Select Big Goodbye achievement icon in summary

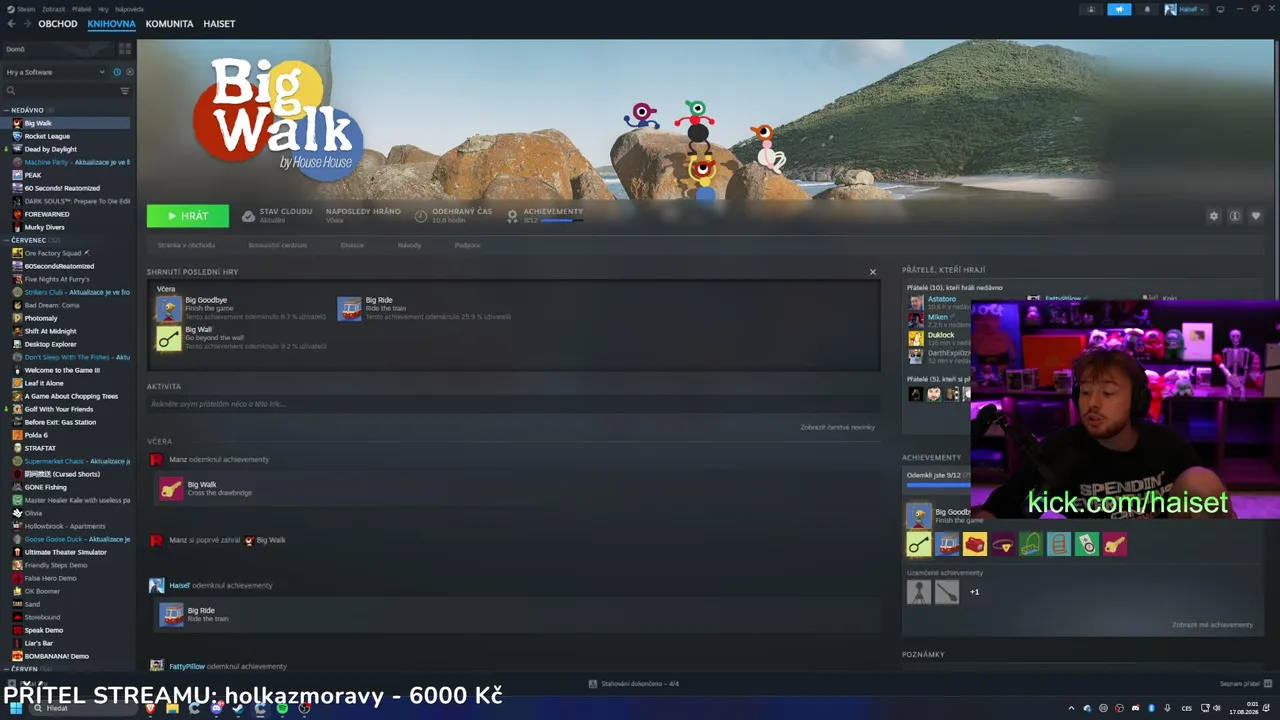click(169, 308)
